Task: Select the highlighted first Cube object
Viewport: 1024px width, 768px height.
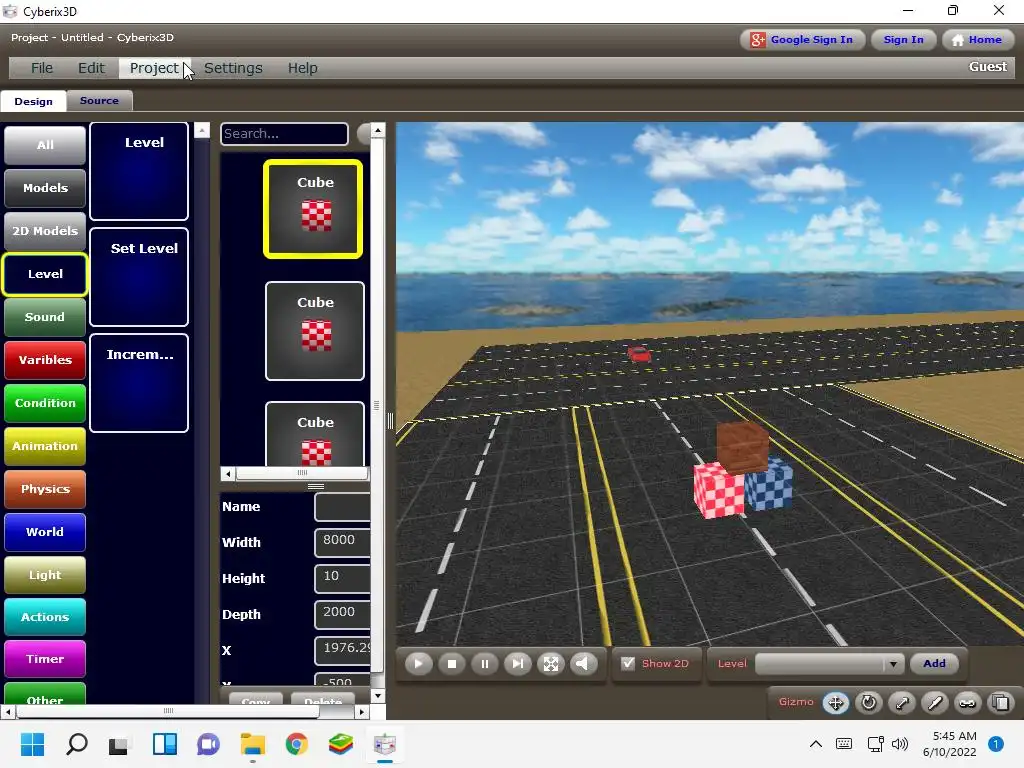Action: [313, 209]
